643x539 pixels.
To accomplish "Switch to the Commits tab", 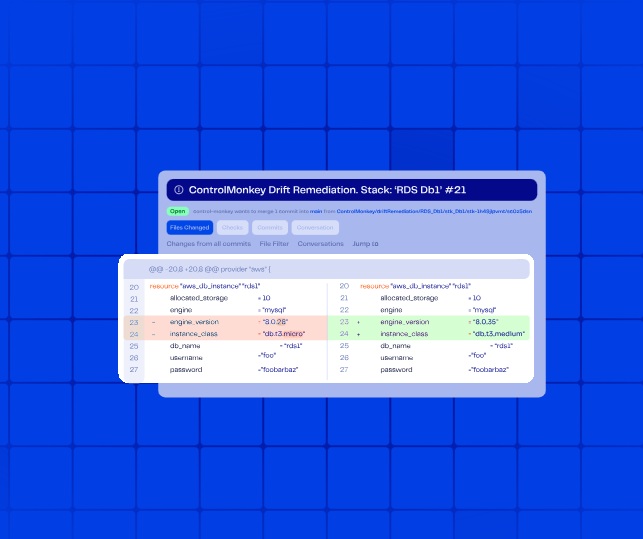I will [x=269, y=228].
